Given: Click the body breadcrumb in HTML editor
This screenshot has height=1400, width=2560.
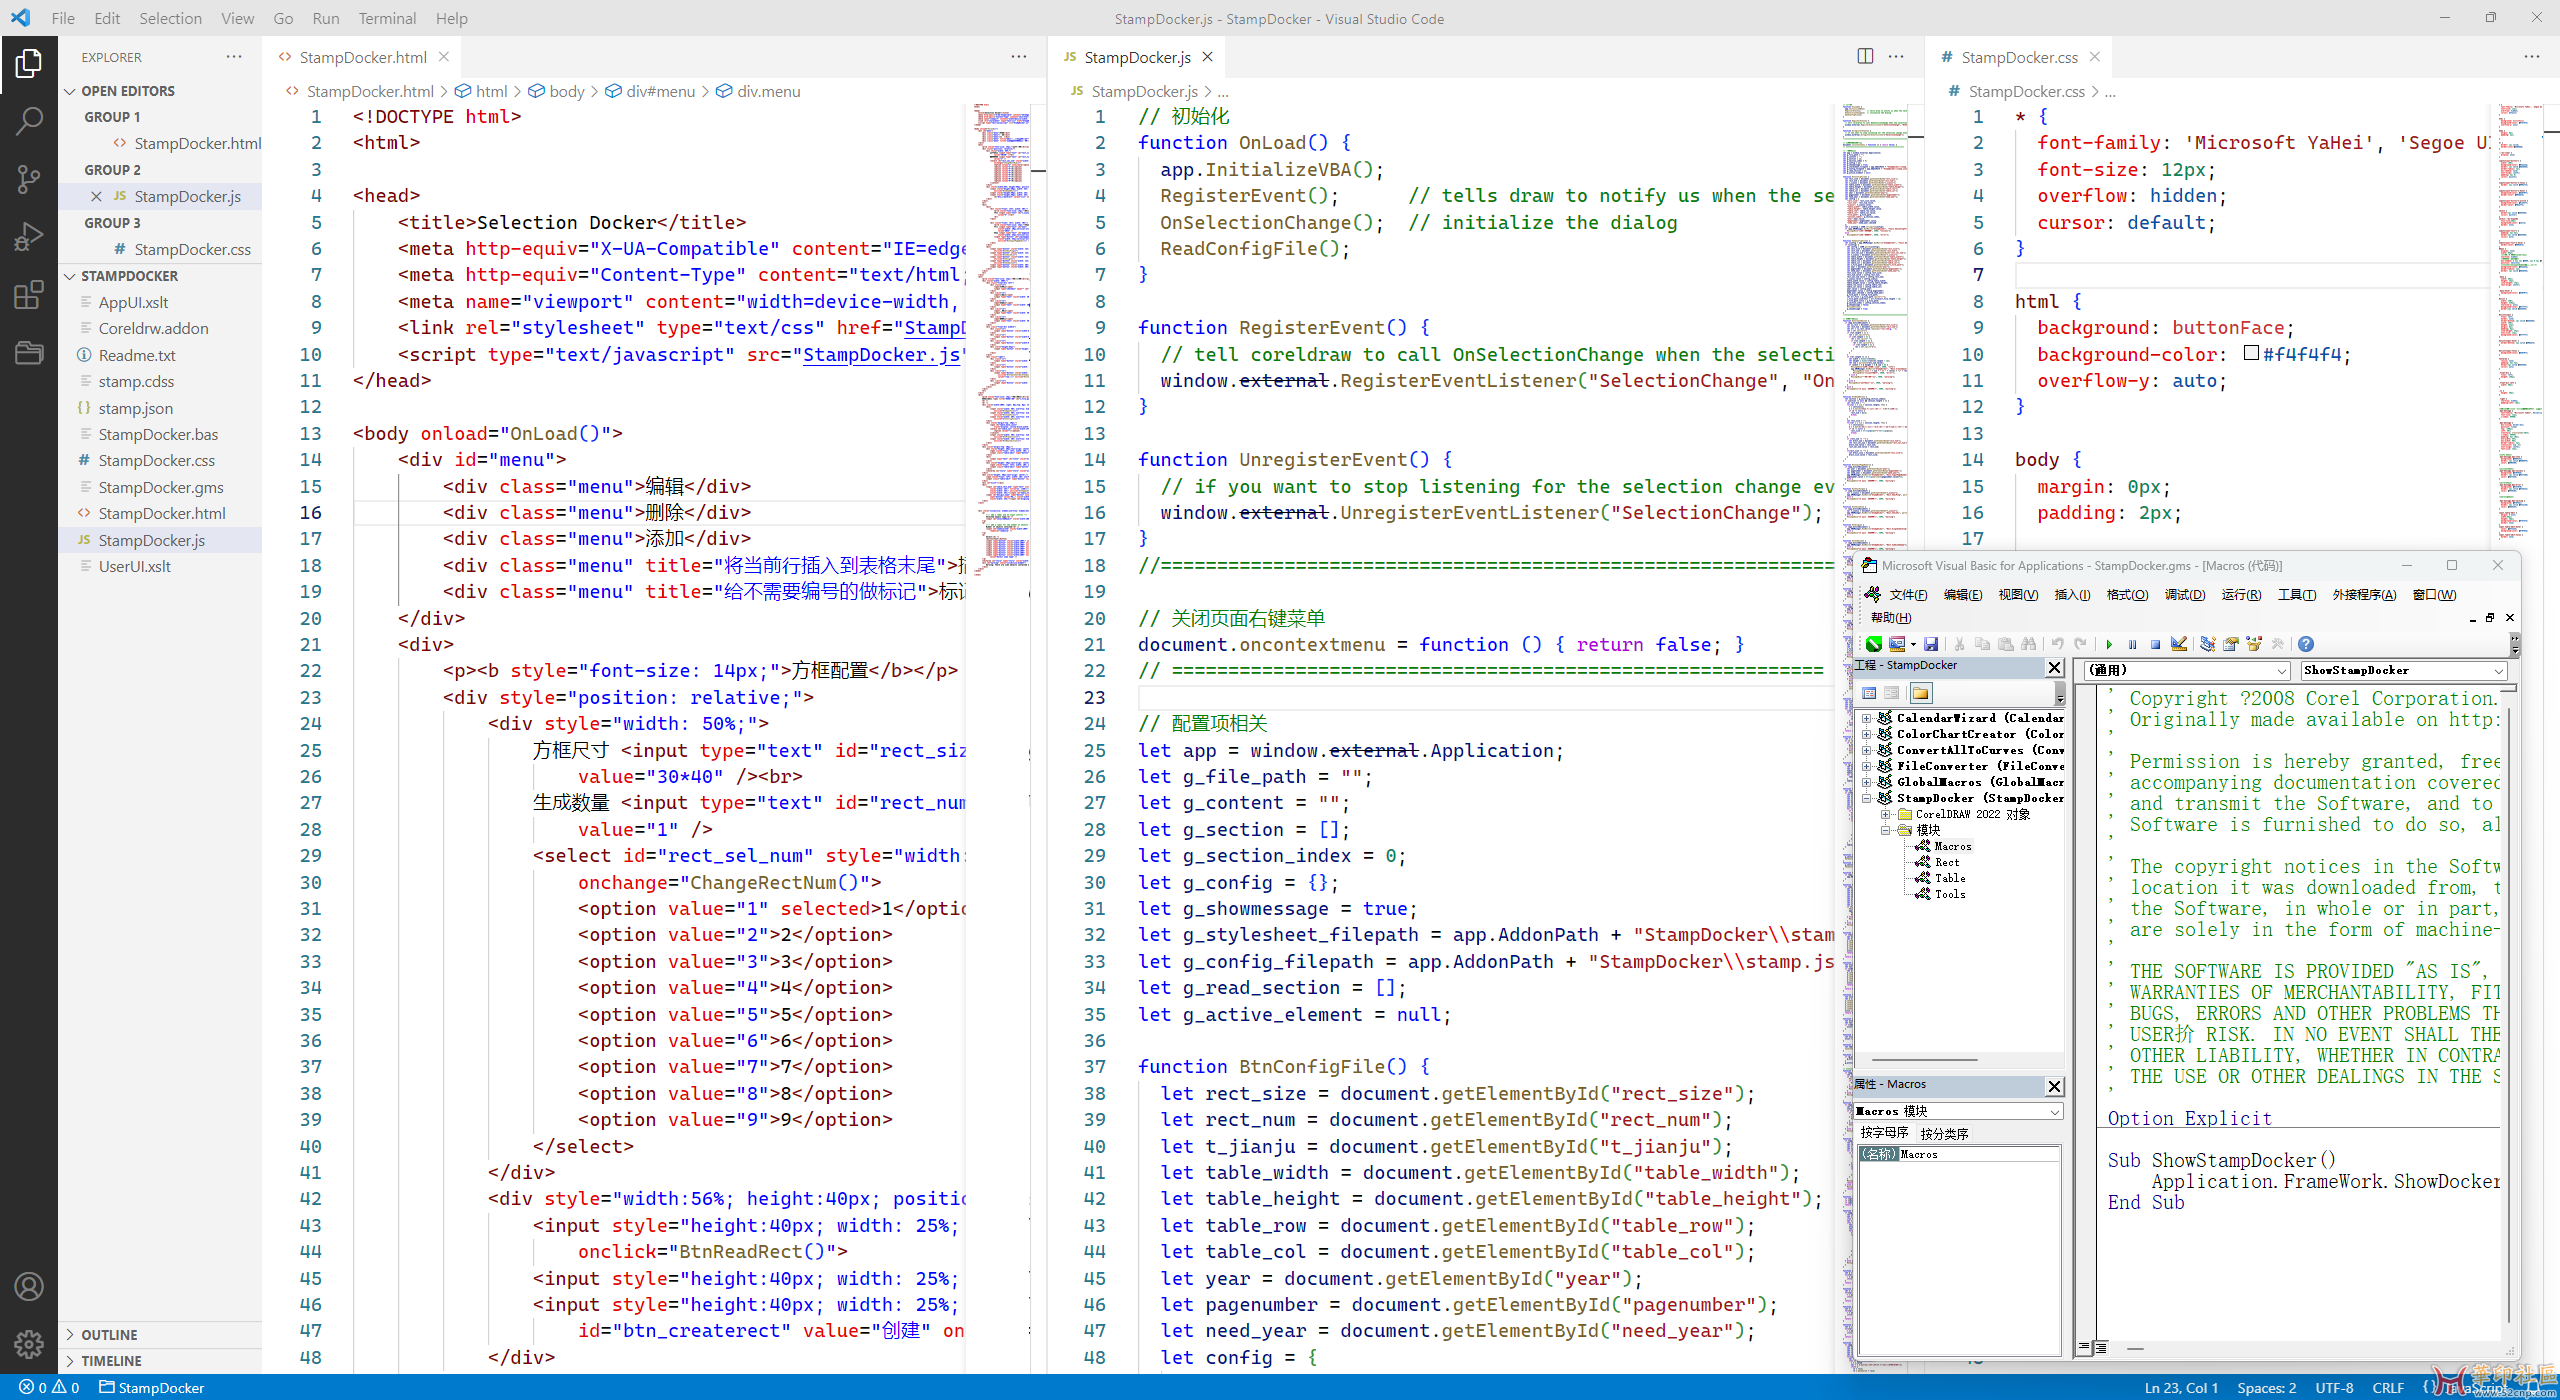Looking at the screenshot, I should [566, 91].
